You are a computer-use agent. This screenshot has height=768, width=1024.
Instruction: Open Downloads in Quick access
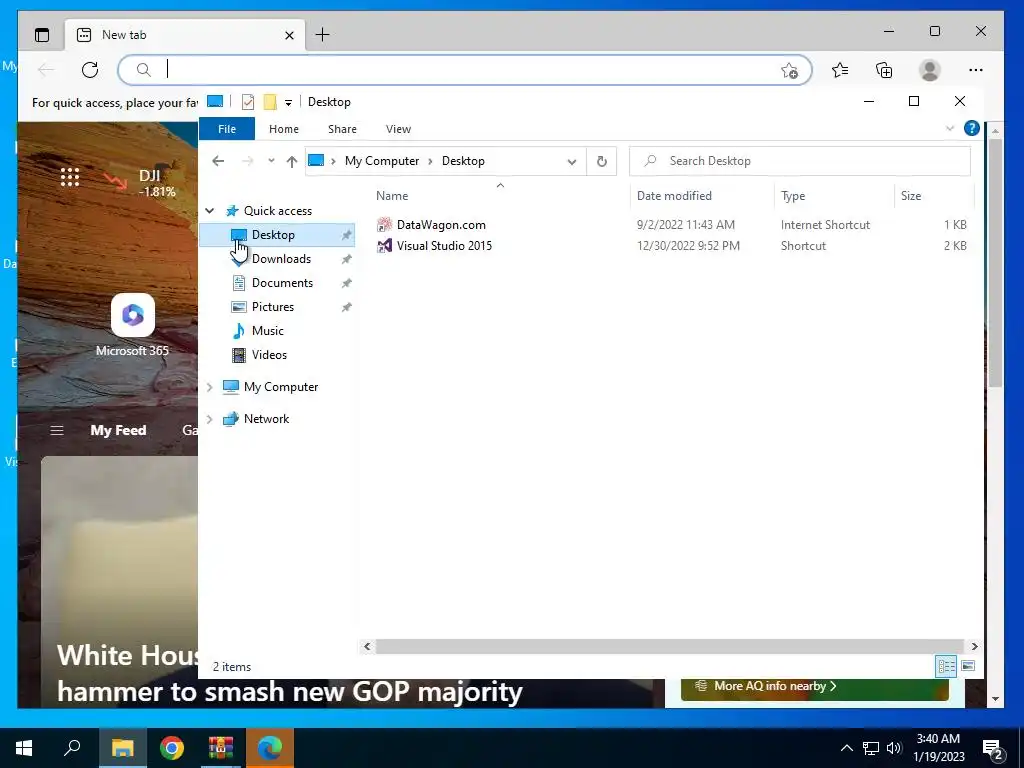[281, 259]
